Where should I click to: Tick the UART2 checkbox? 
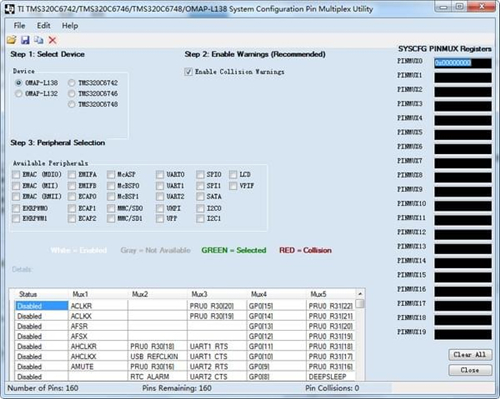[160, 196]
